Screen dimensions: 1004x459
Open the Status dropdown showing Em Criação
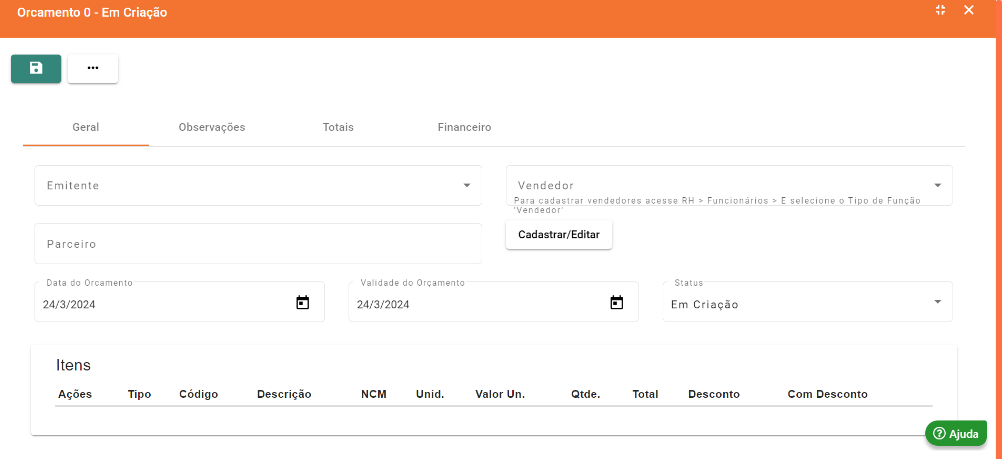tap(937, 303)
